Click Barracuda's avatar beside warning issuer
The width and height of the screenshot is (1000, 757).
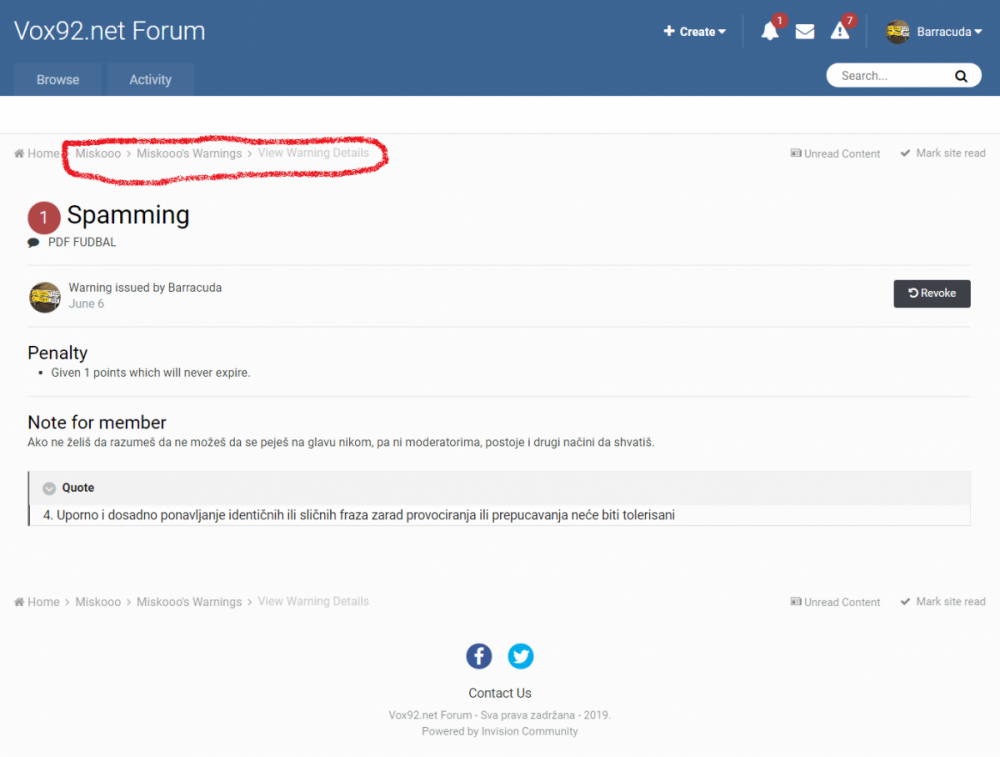45,297
